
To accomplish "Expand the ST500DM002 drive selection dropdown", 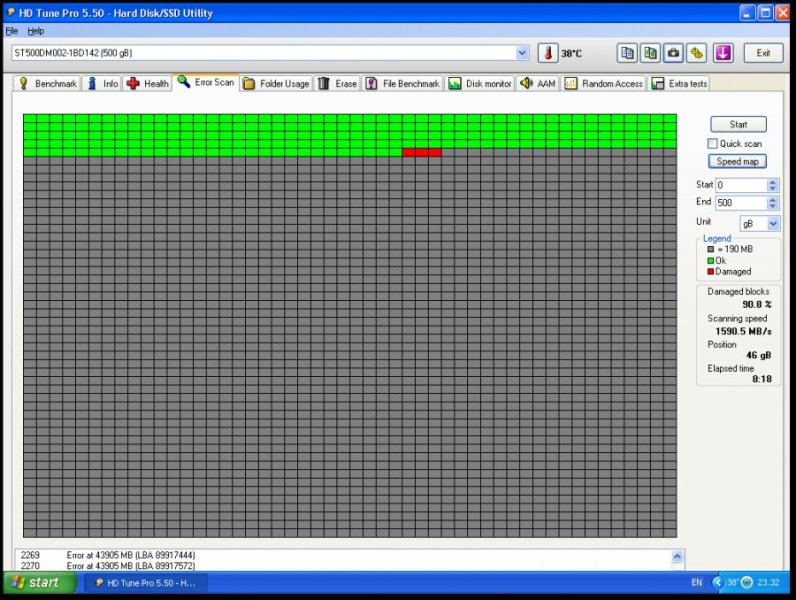I will (522, 53).
